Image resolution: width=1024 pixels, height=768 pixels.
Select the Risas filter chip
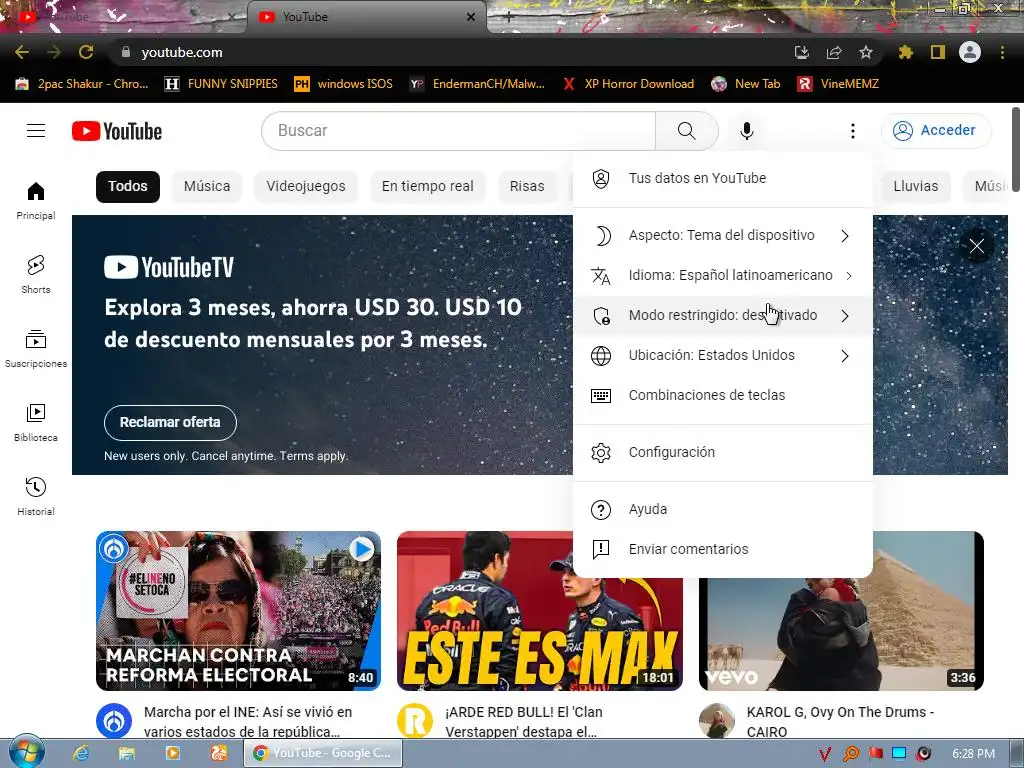pyautogui.click(x=527, y=187)
